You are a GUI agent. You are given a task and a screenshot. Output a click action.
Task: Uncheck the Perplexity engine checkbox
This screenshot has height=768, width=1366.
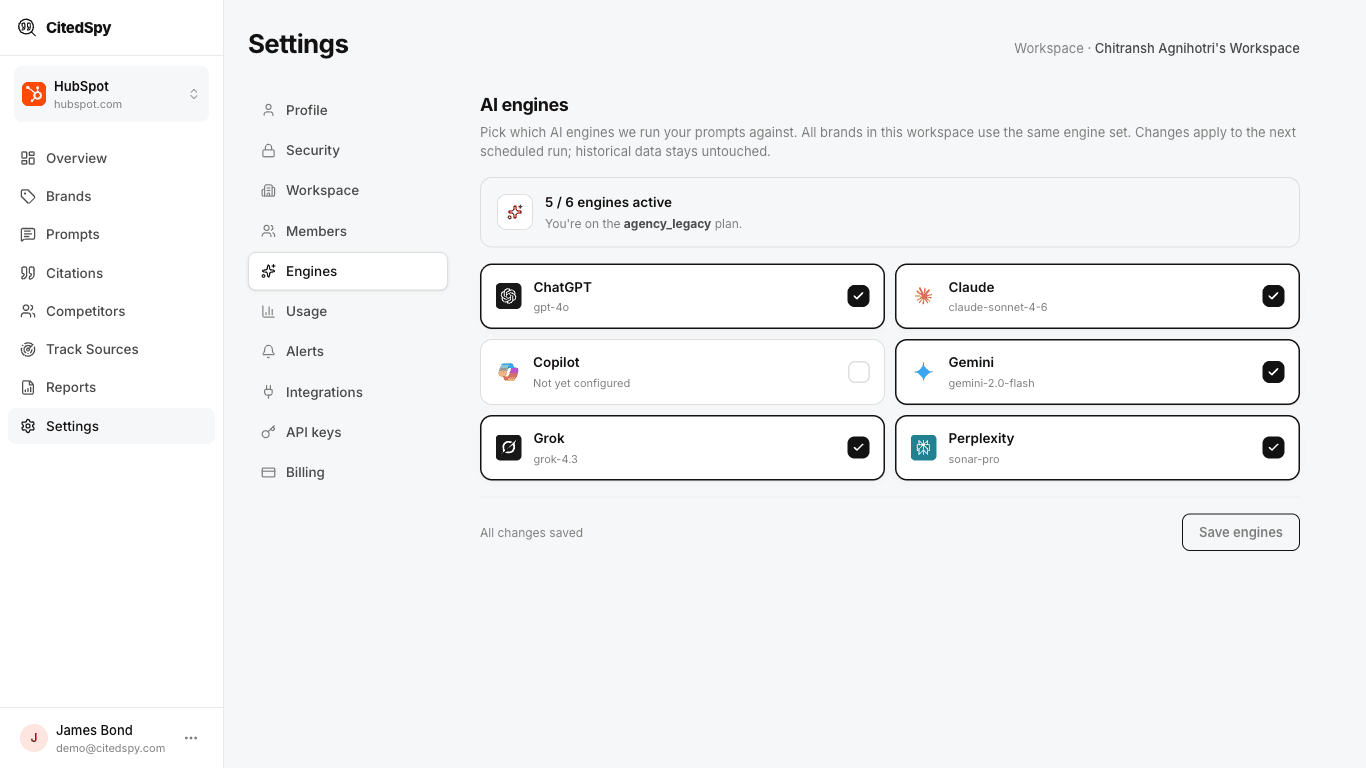pos(1273,447)
